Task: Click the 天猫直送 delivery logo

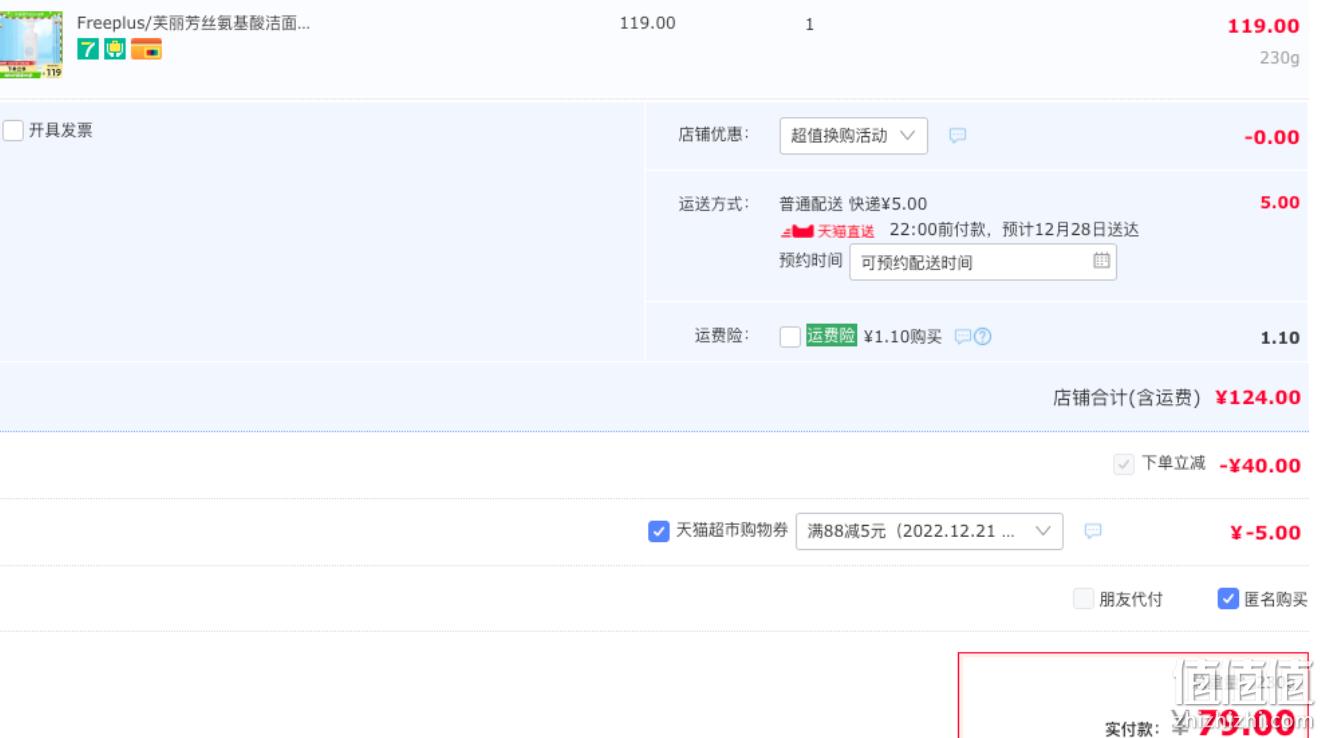Action: coord(827,231)
